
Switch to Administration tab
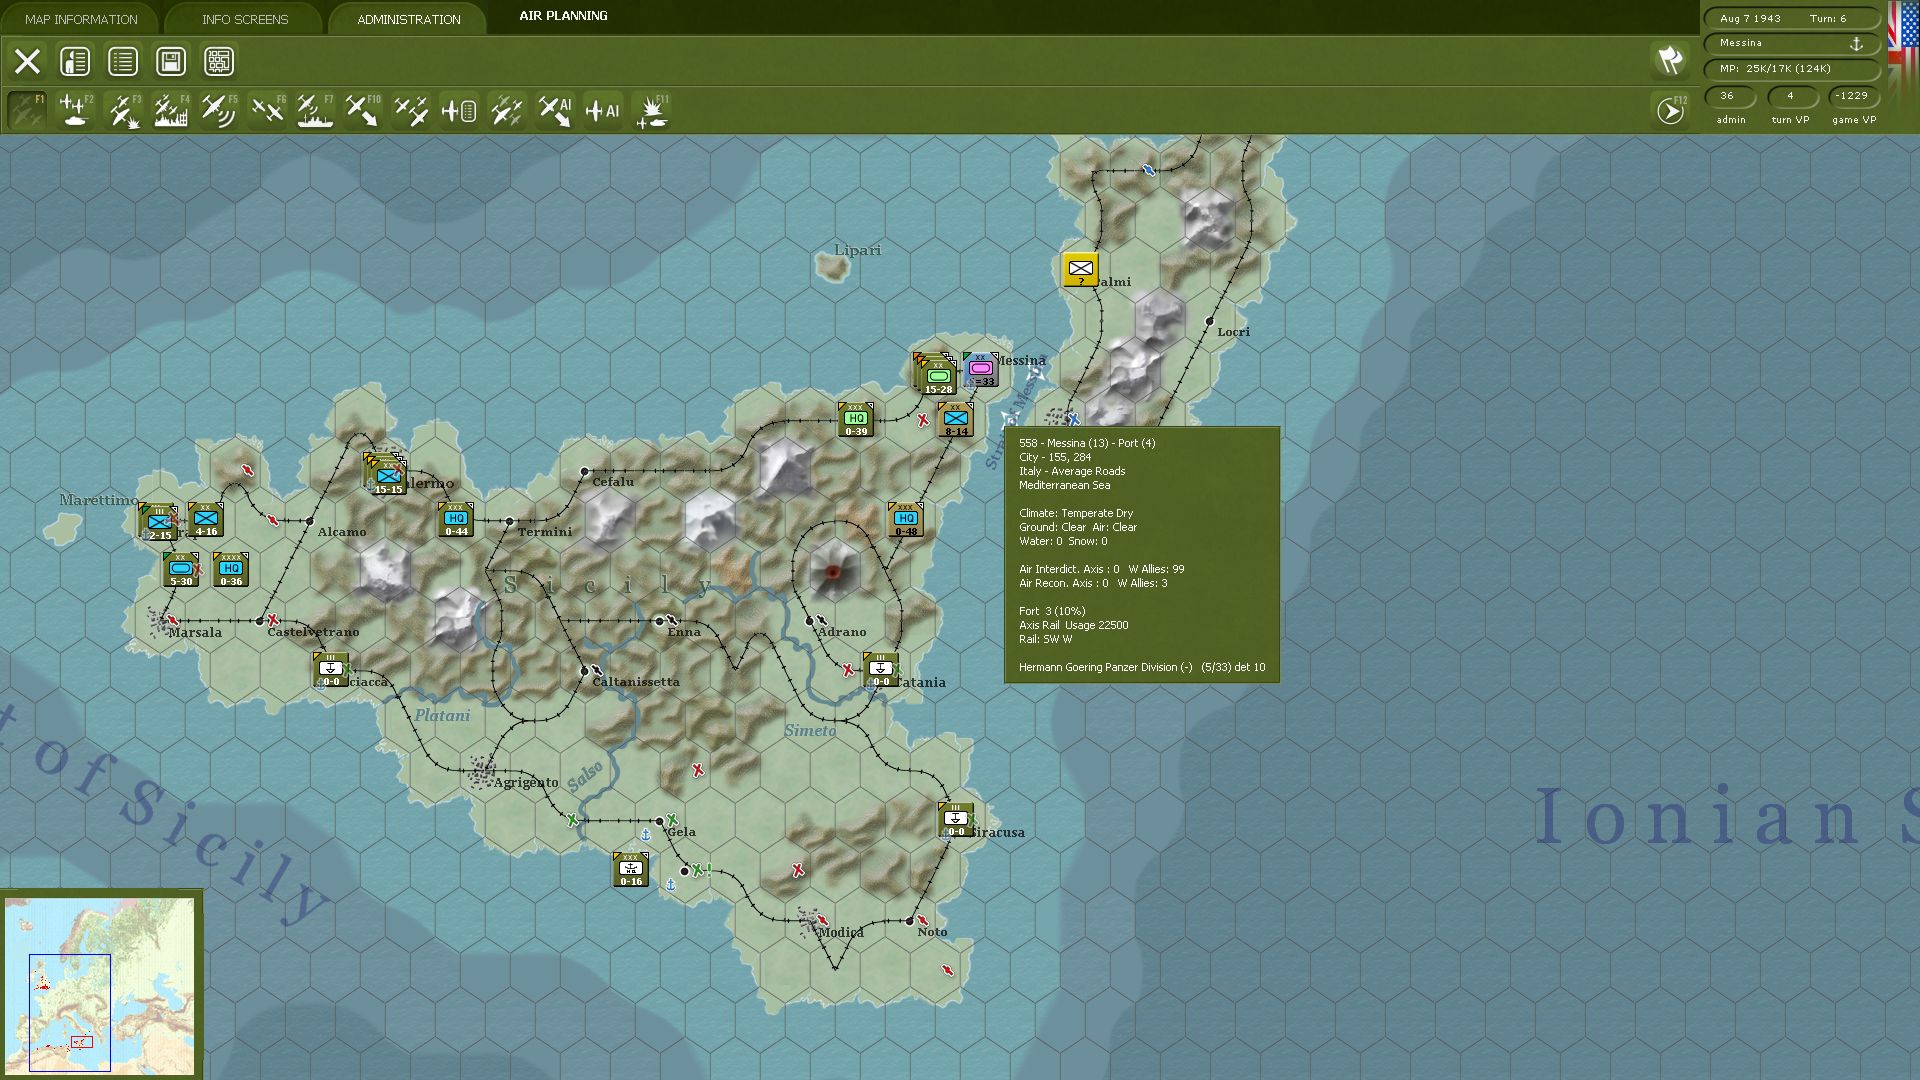pos(409,19)
